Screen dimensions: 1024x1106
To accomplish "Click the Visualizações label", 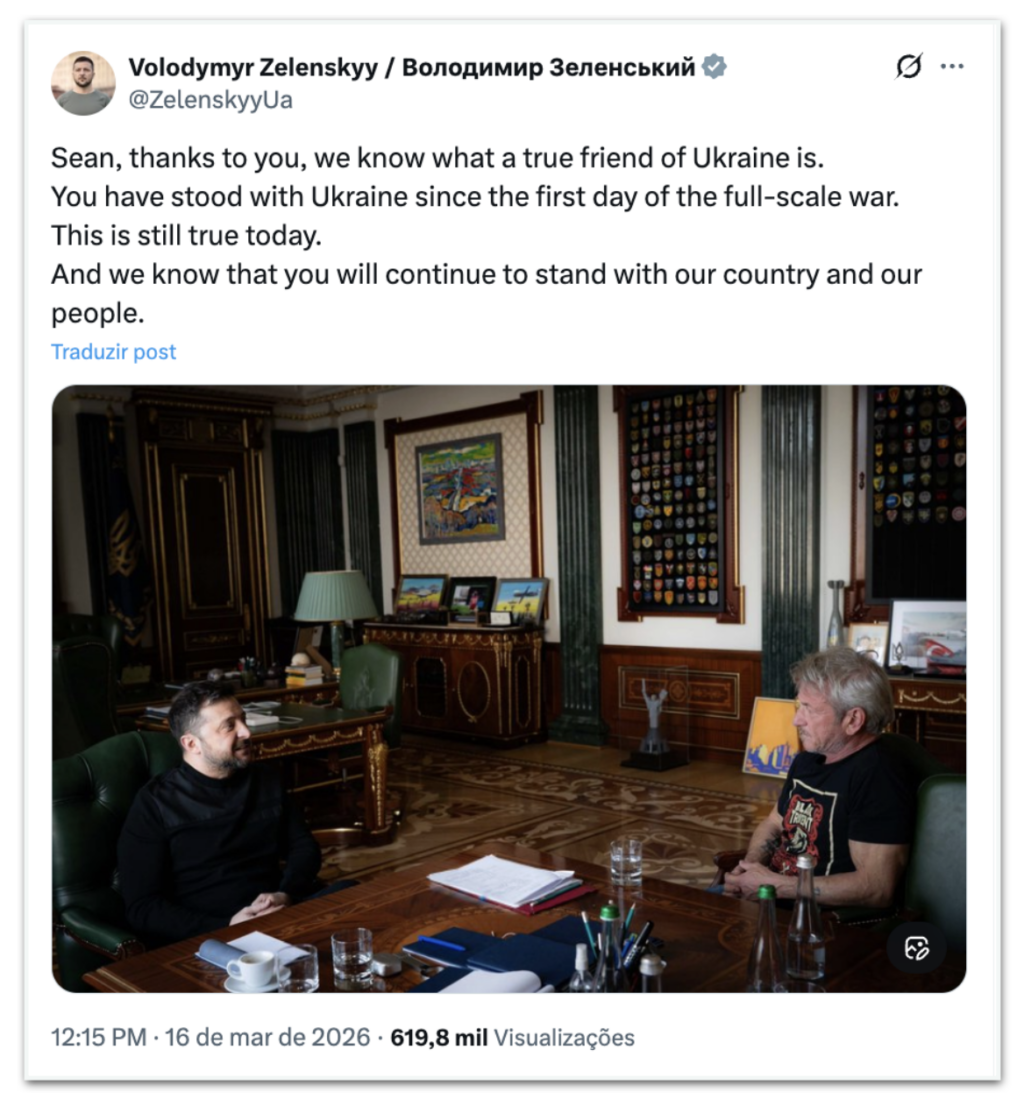I will (564, 1037).
